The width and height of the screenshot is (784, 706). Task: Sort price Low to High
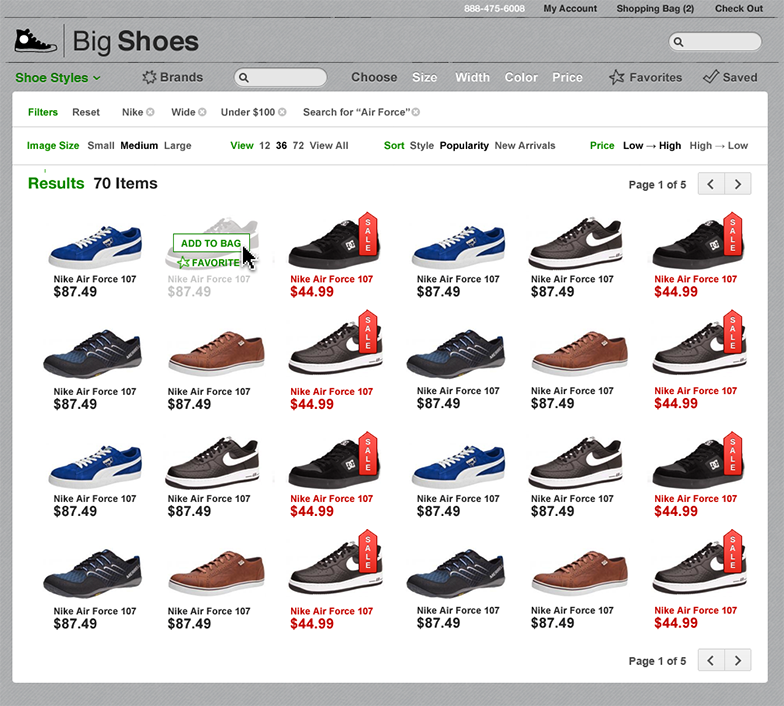(x=652, y=146)
